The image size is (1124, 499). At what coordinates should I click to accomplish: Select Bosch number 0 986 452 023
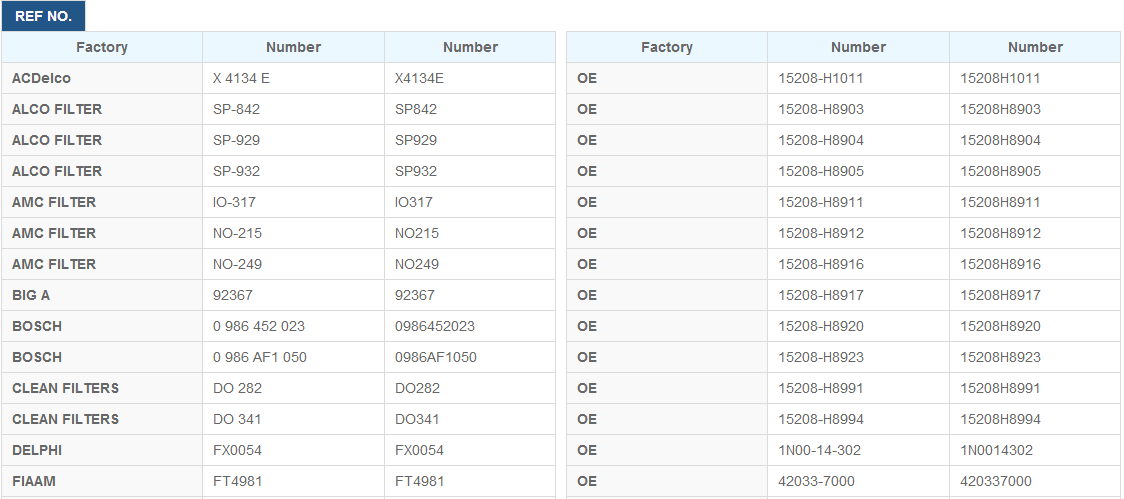tap(293, 326)
